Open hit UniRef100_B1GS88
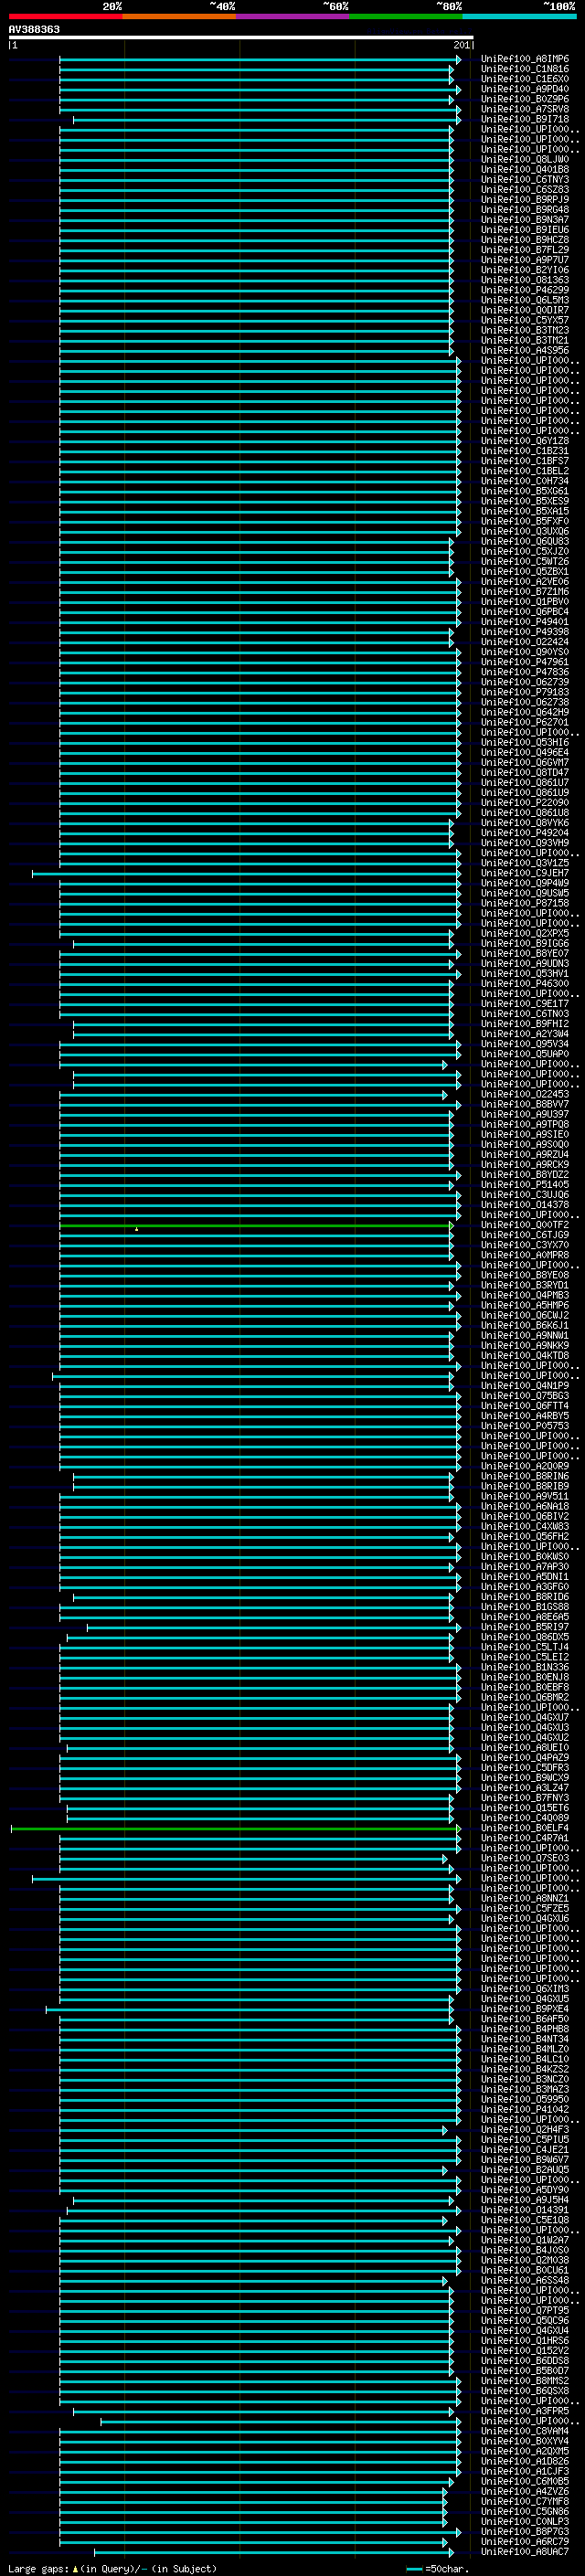The image size is (585, 2576). [524, 1607]
